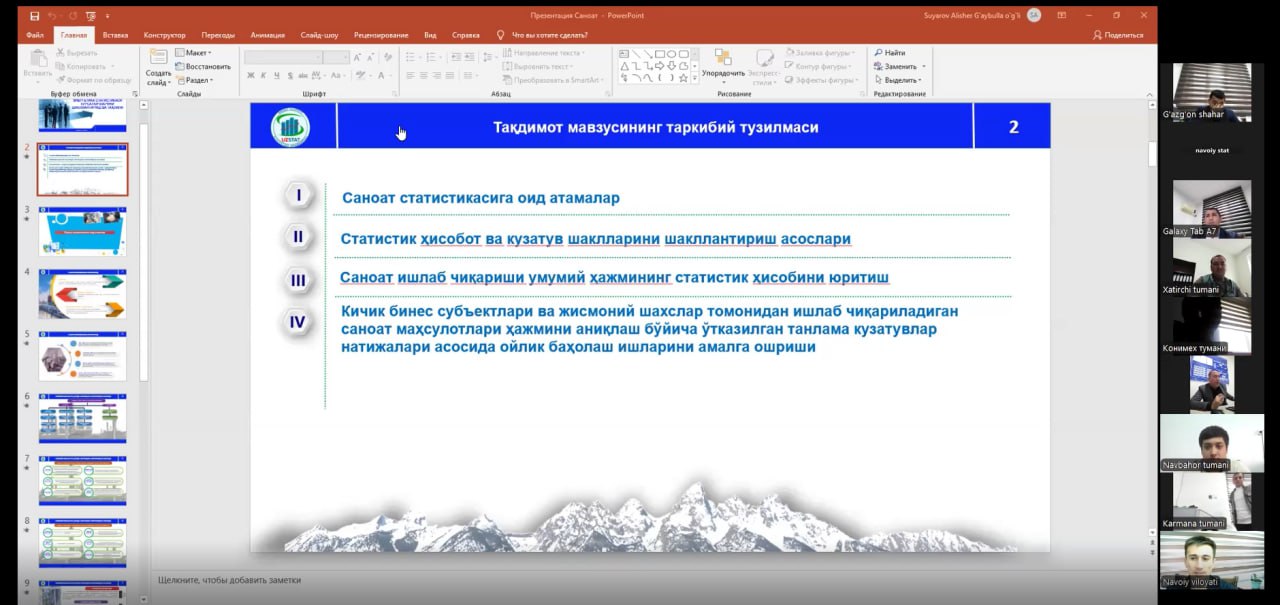Open the File (Файл) tab
The image size is (1280, 605).
pos(37,35)
